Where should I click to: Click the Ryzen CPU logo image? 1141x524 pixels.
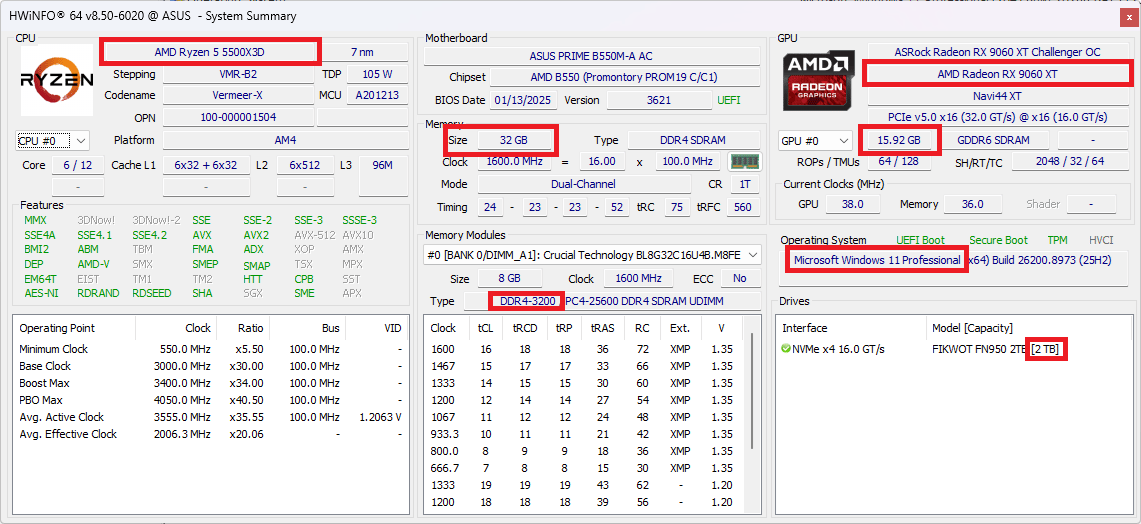coord(57,79)
